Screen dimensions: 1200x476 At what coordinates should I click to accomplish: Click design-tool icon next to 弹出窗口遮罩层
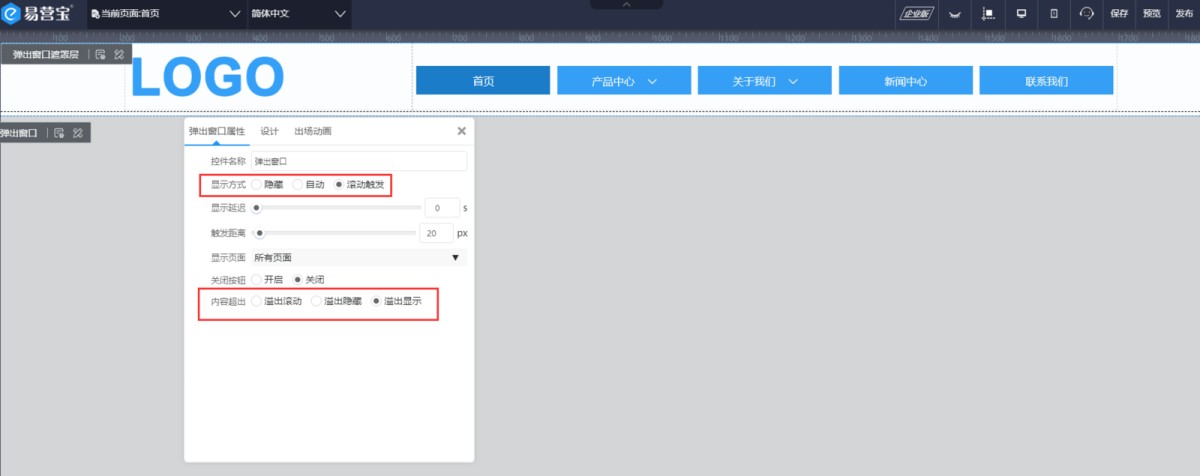pos(119,55)
